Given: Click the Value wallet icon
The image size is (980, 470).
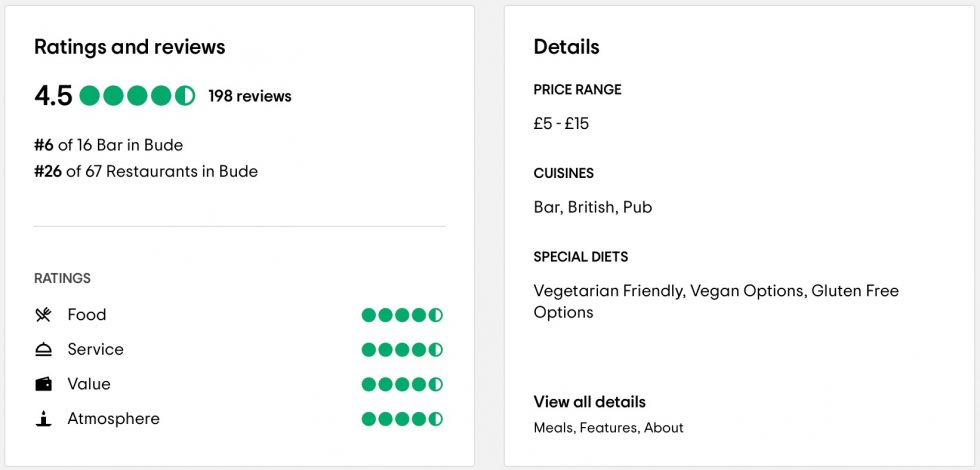Looking at the screenshot, I should click(43, 384).
